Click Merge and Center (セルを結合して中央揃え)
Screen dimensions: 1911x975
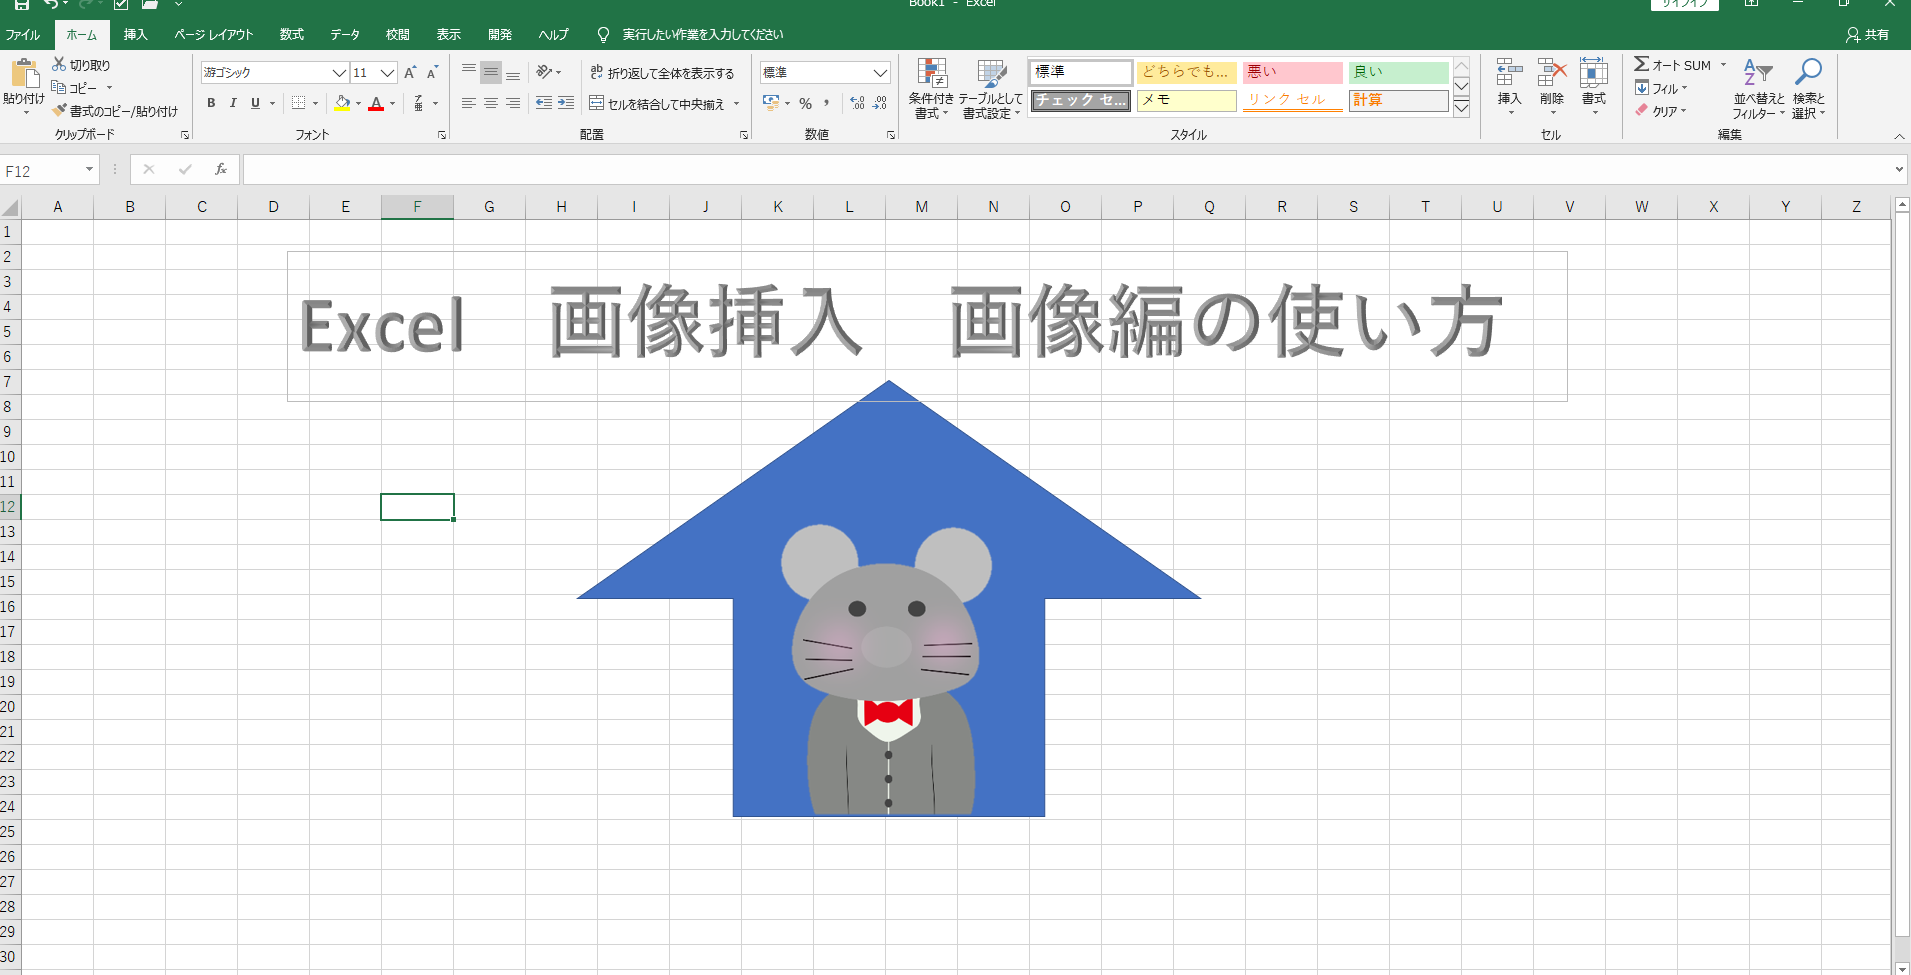click(656, 103)
